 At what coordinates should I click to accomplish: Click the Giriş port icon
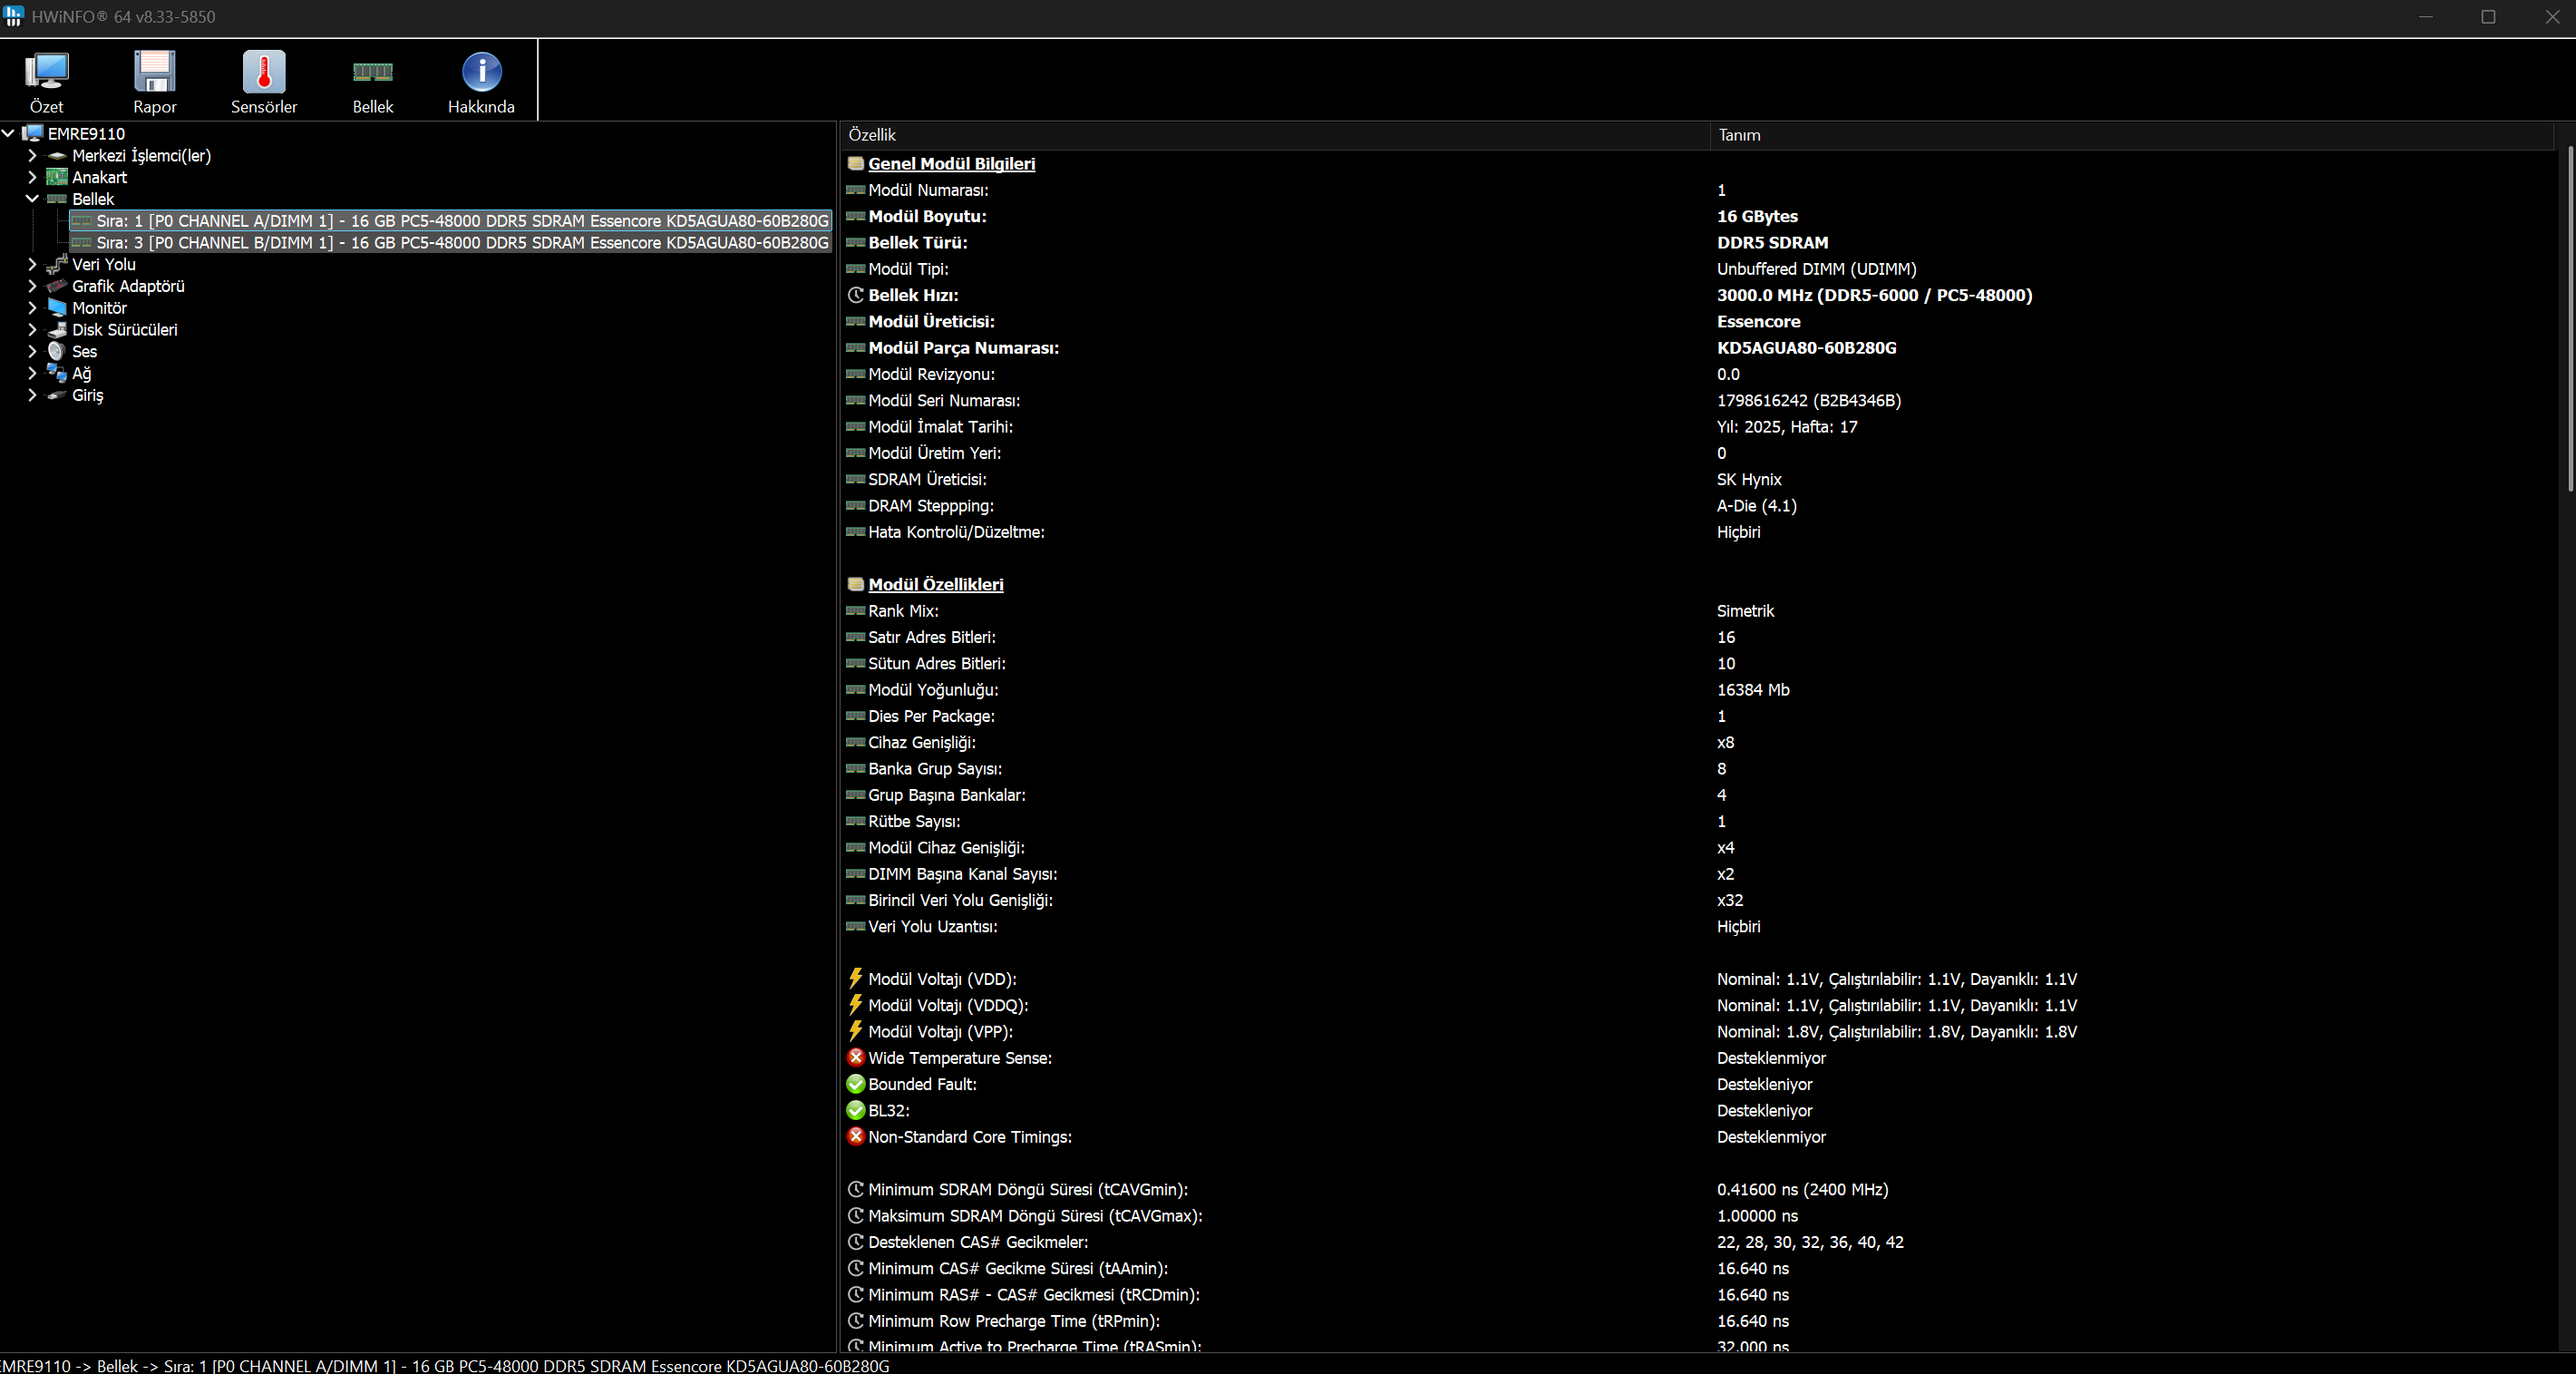click(x=57, y=396)
